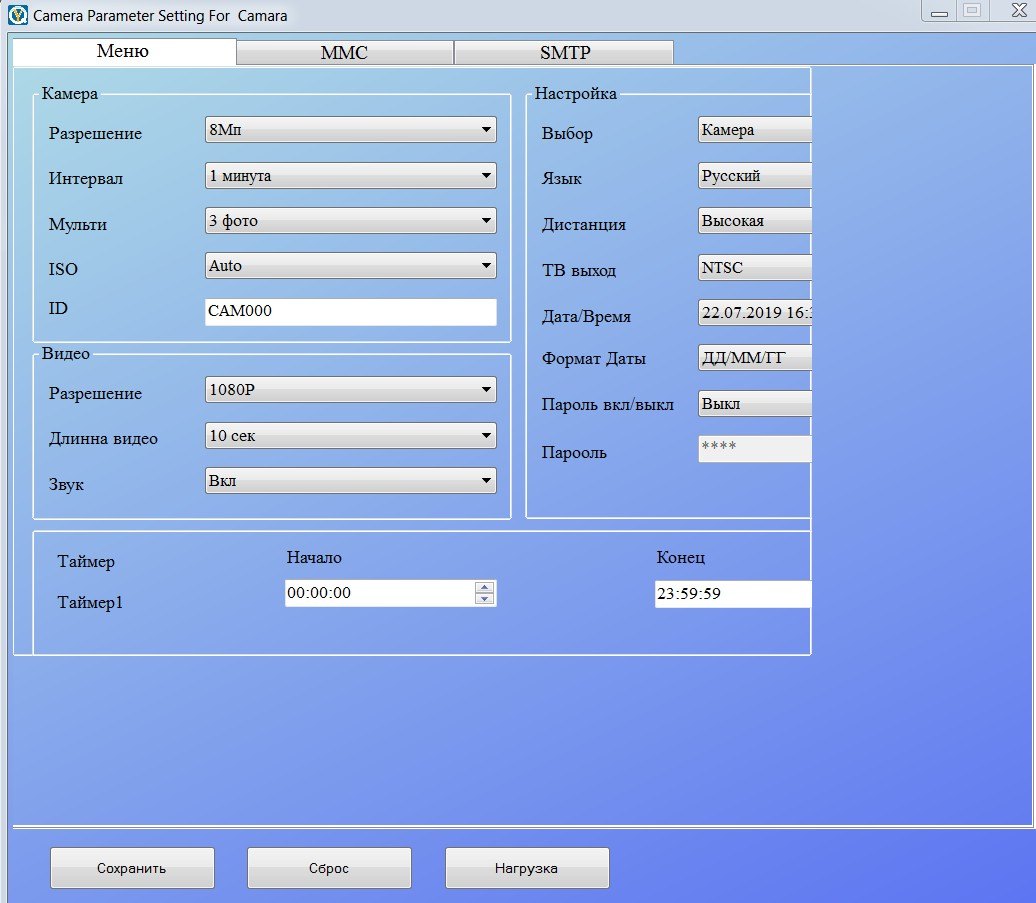Open the SMTP tab
Viewport: 1036px width, 903px height.
562,53
